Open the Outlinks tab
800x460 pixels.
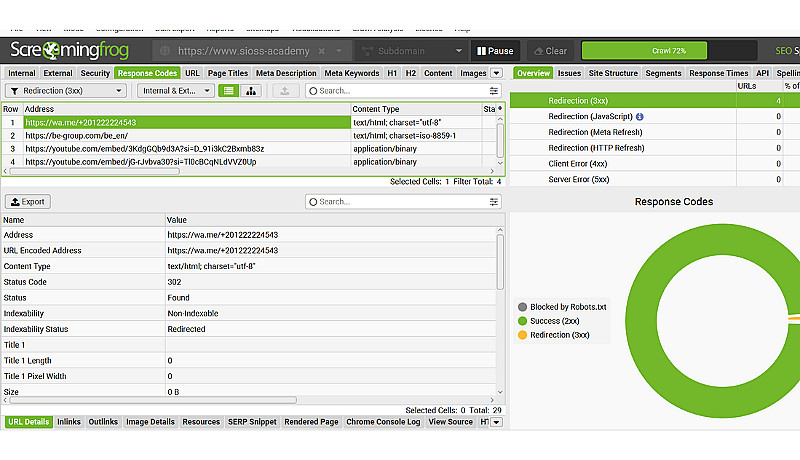point(103,422)
